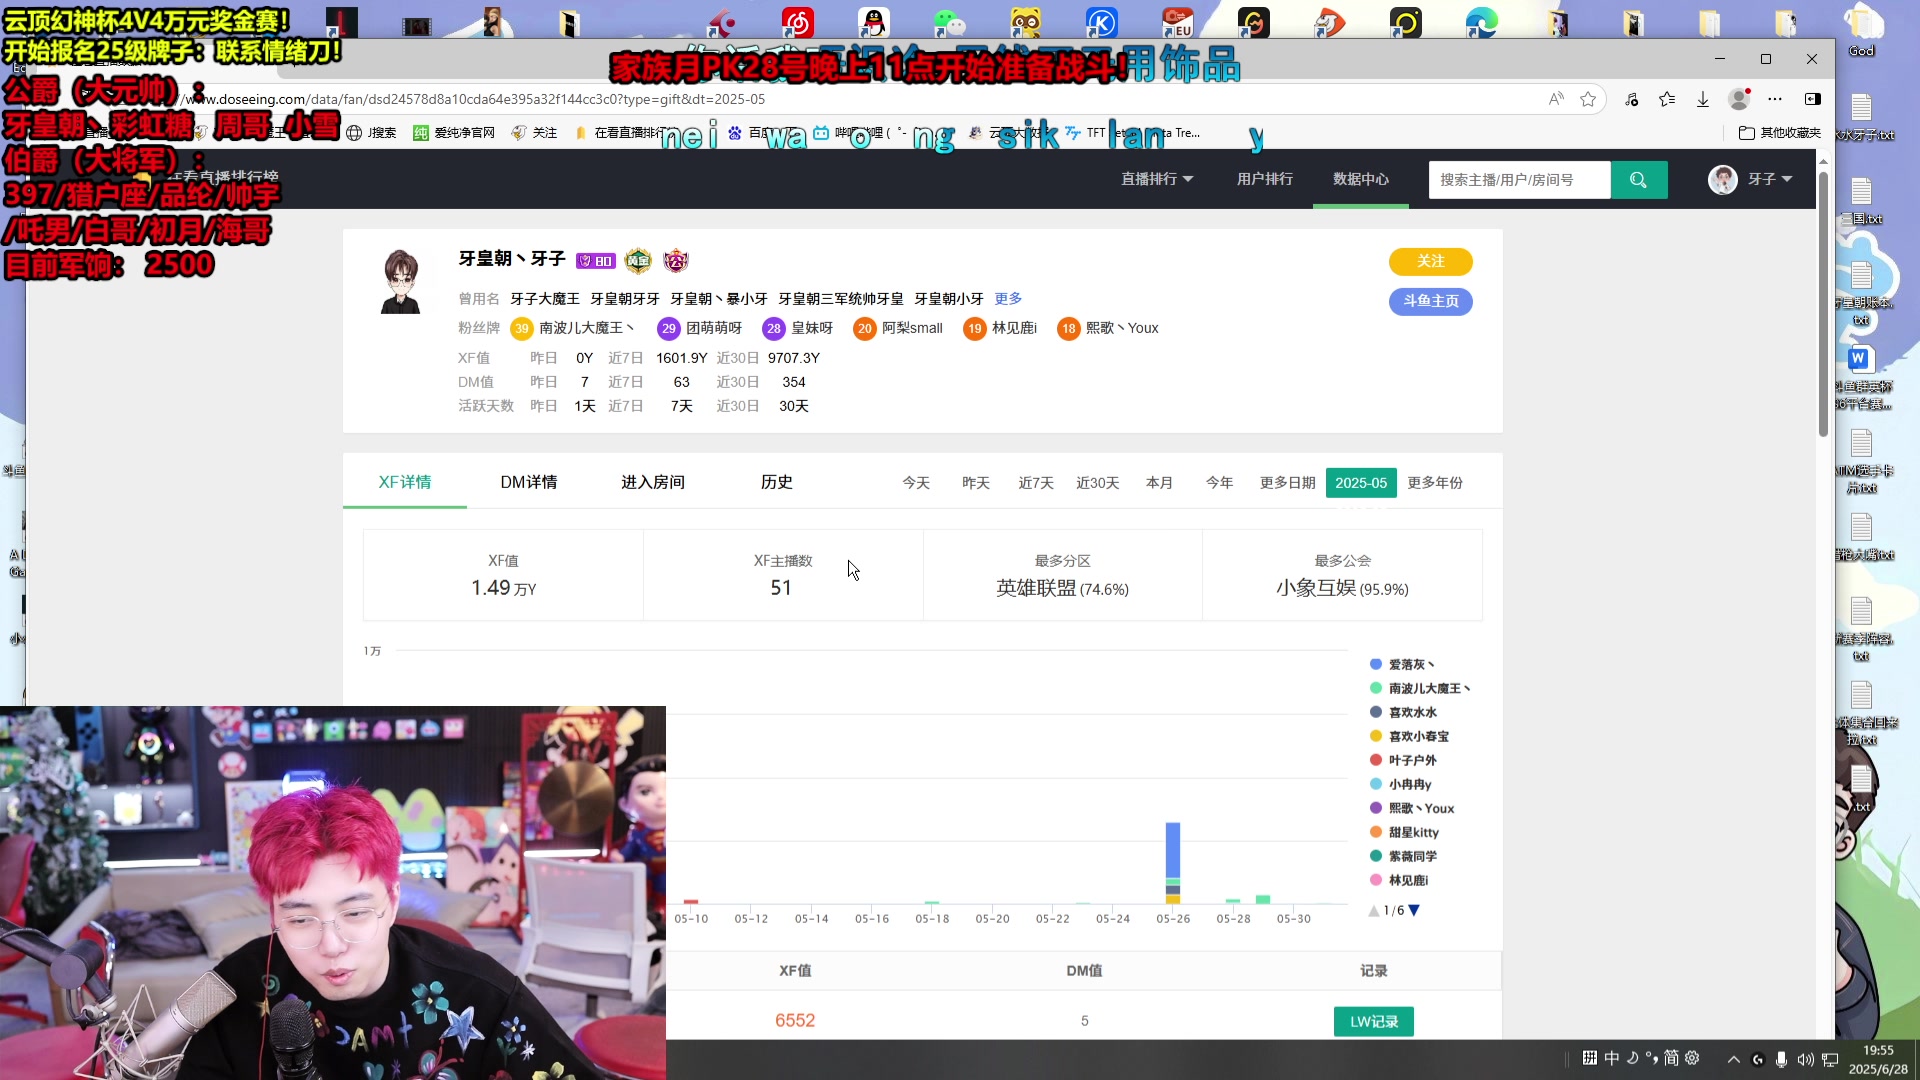The image size is (1920, 1080).
Task: Expand the 牙子 user account dropdown
Action: coord(1770,179)
